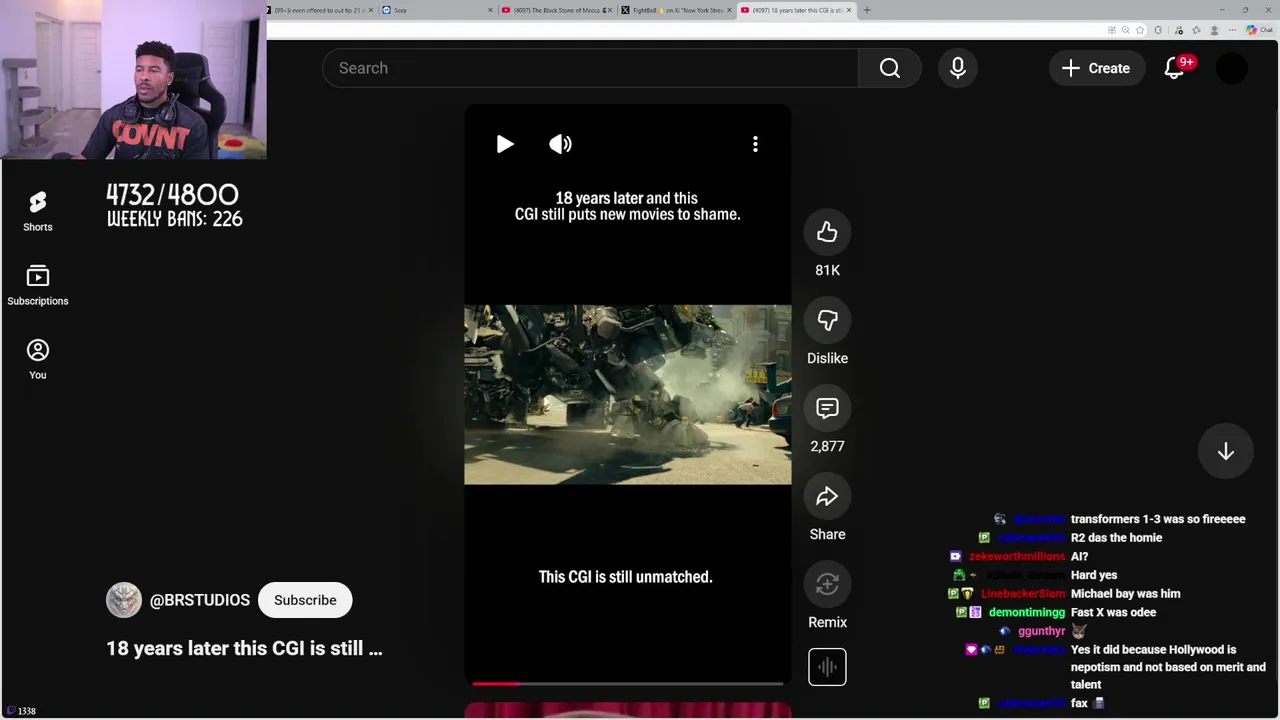The image size is (1280, 720).
Task: Click chat username ggunthyr
Action: point(1041,631)
